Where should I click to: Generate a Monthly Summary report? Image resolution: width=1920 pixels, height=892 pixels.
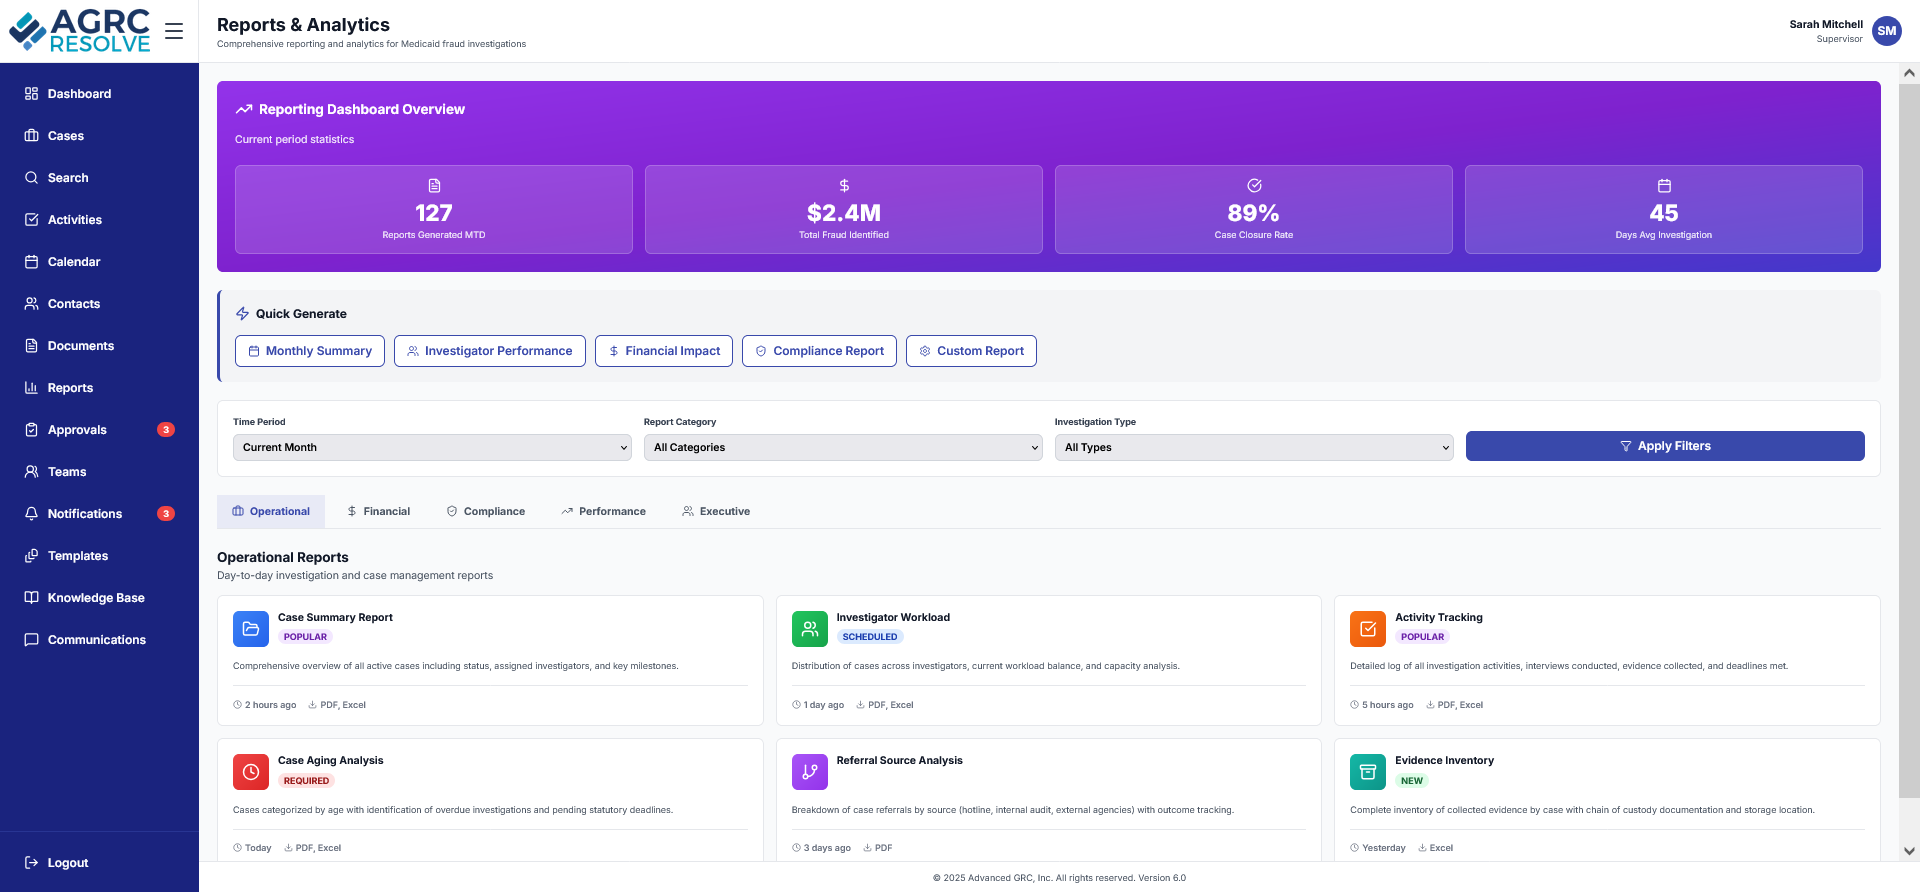click(x=310, y=351)
